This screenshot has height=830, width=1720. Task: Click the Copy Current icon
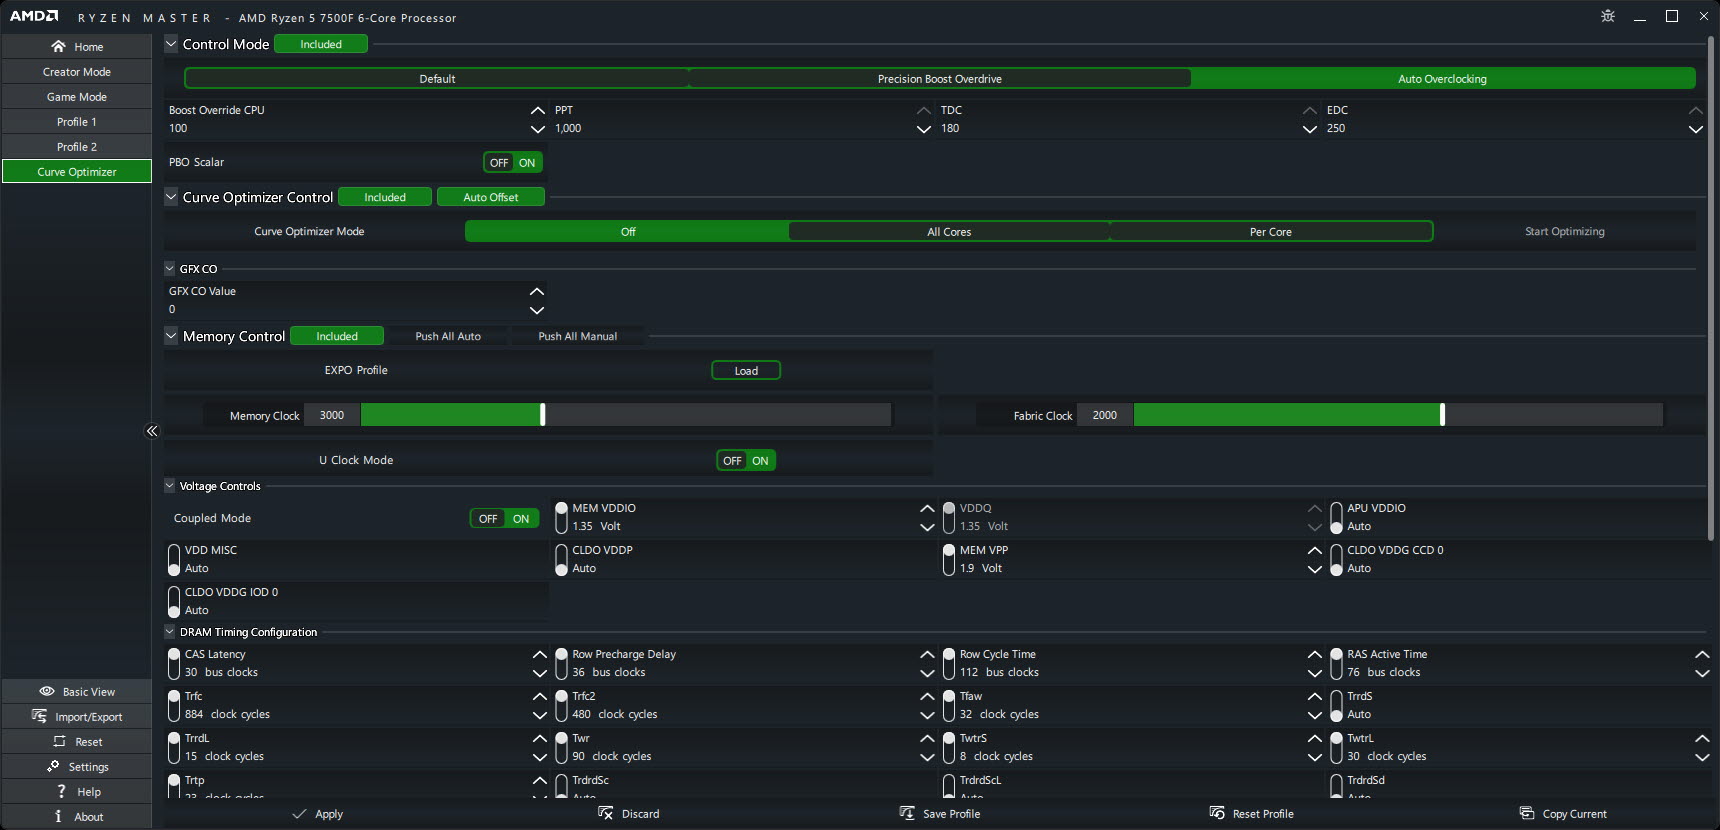click(1527, 813)
